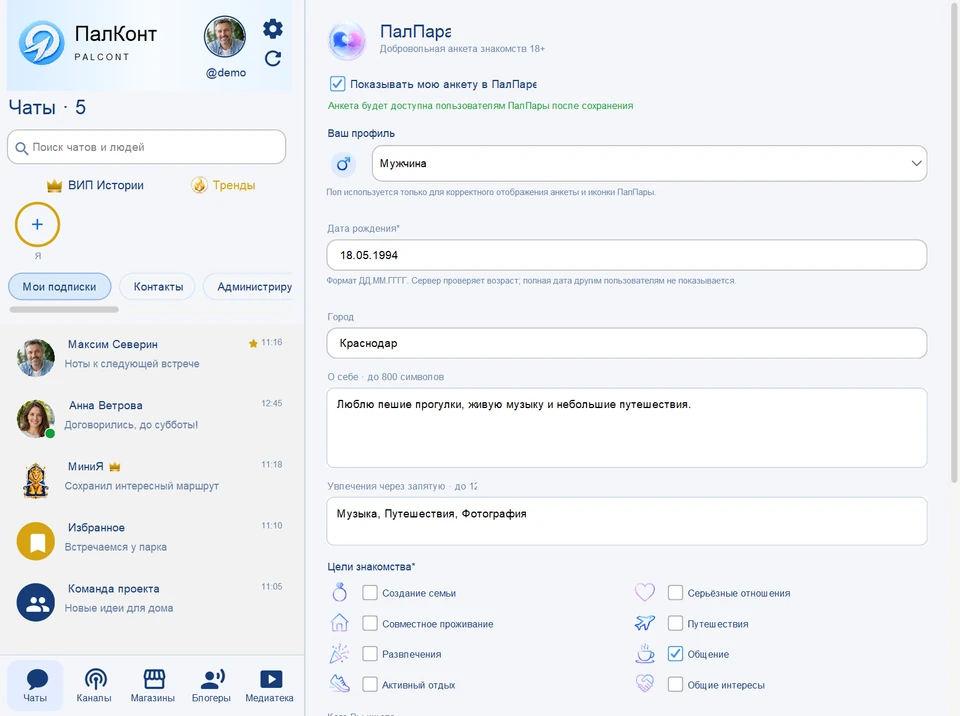Open settings via the gear icon

tap(272, 29)
